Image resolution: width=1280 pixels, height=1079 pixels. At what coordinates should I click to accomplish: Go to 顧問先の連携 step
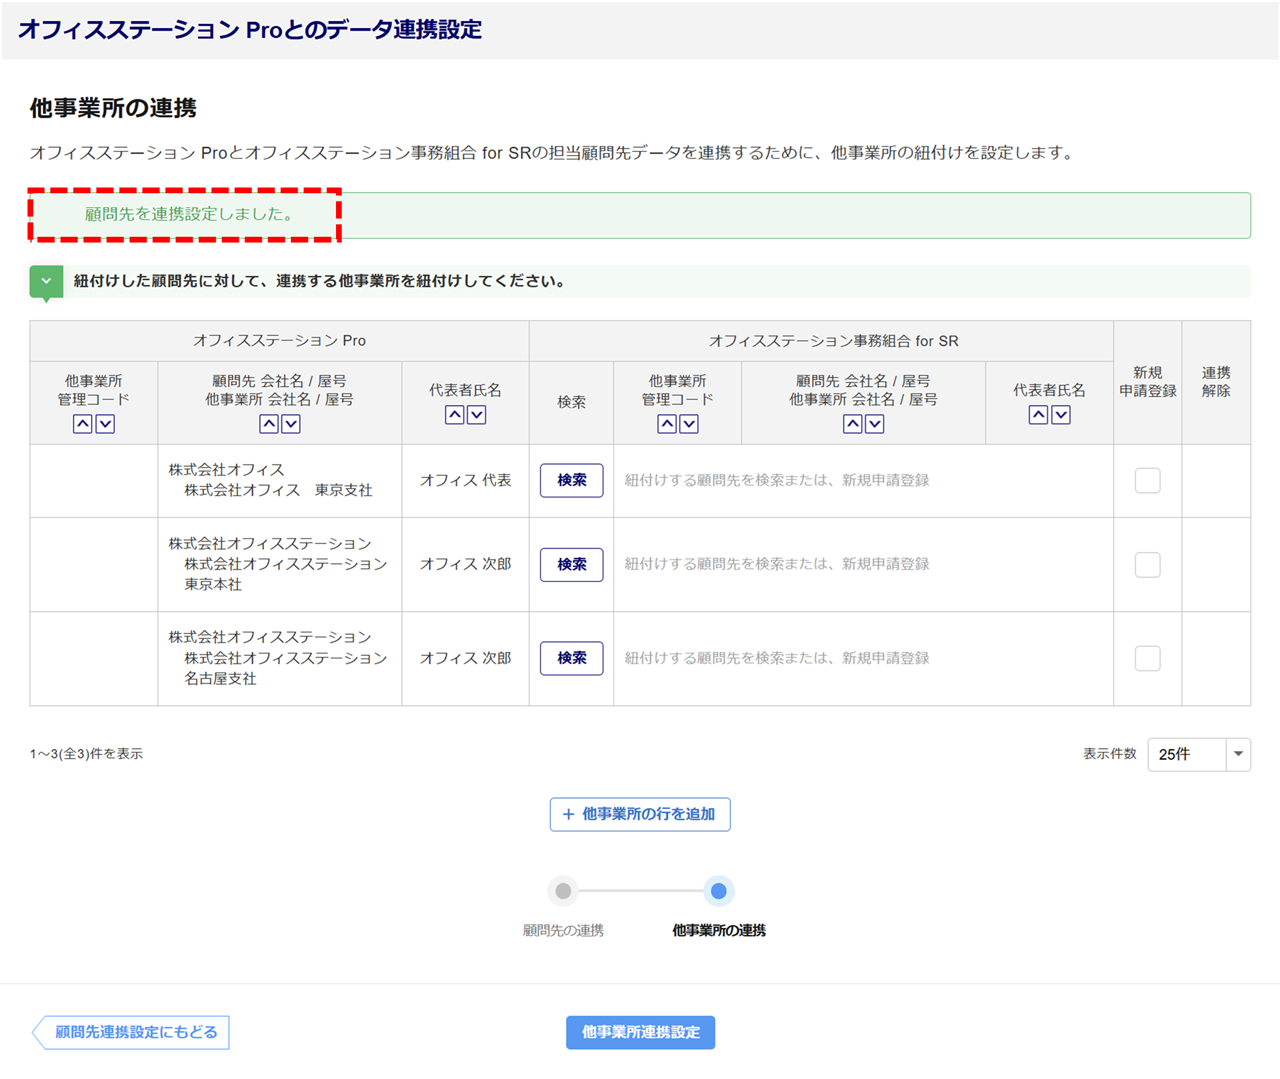click(x=563, y=891)
